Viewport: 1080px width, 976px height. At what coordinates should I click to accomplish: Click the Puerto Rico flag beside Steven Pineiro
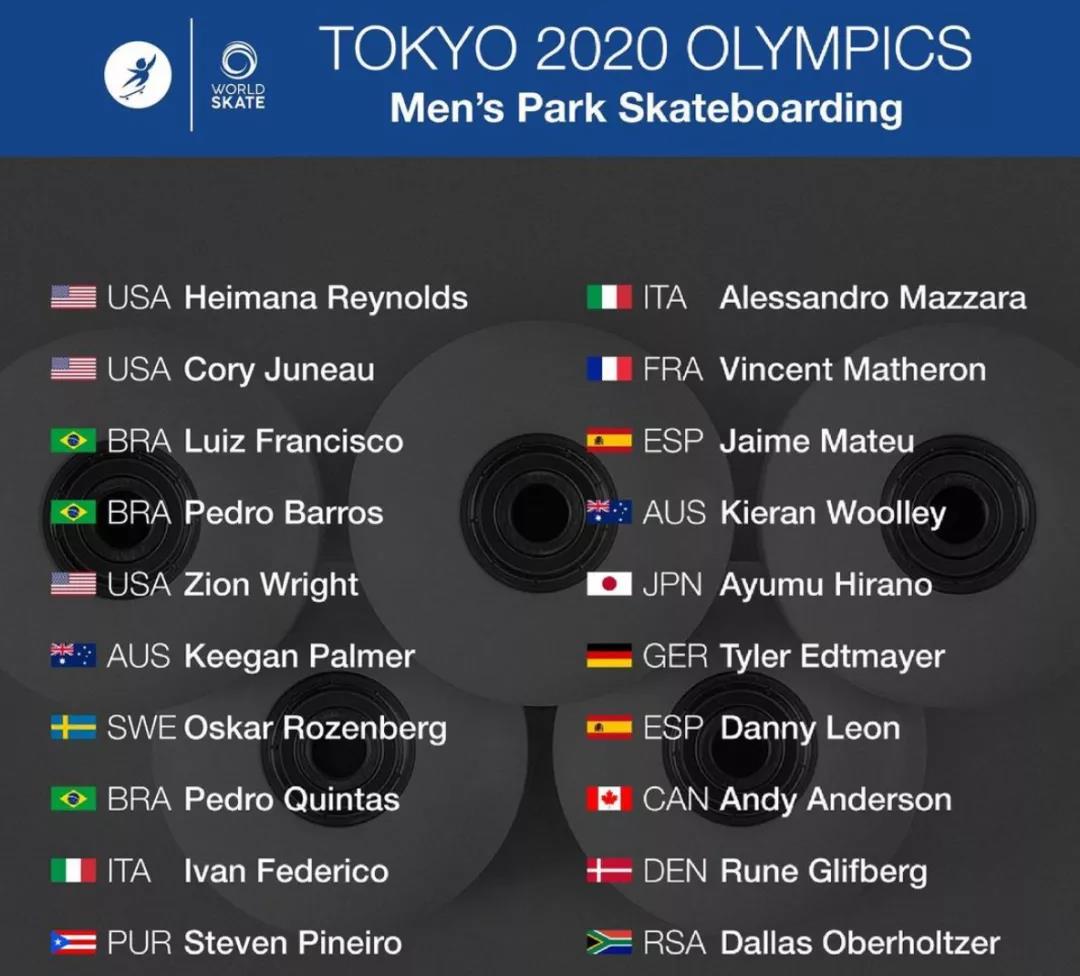tap(74, 942)
